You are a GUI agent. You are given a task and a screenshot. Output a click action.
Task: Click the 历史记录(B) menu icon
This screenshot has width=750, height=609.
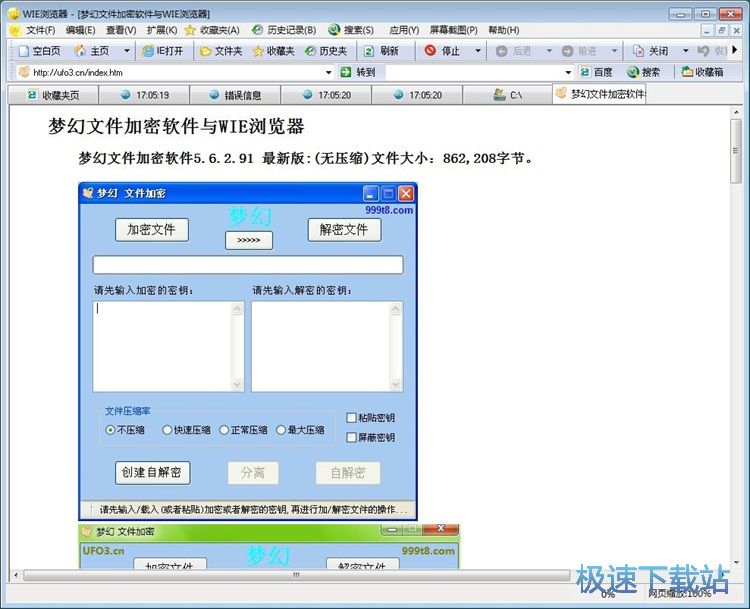tap(257, 30)
